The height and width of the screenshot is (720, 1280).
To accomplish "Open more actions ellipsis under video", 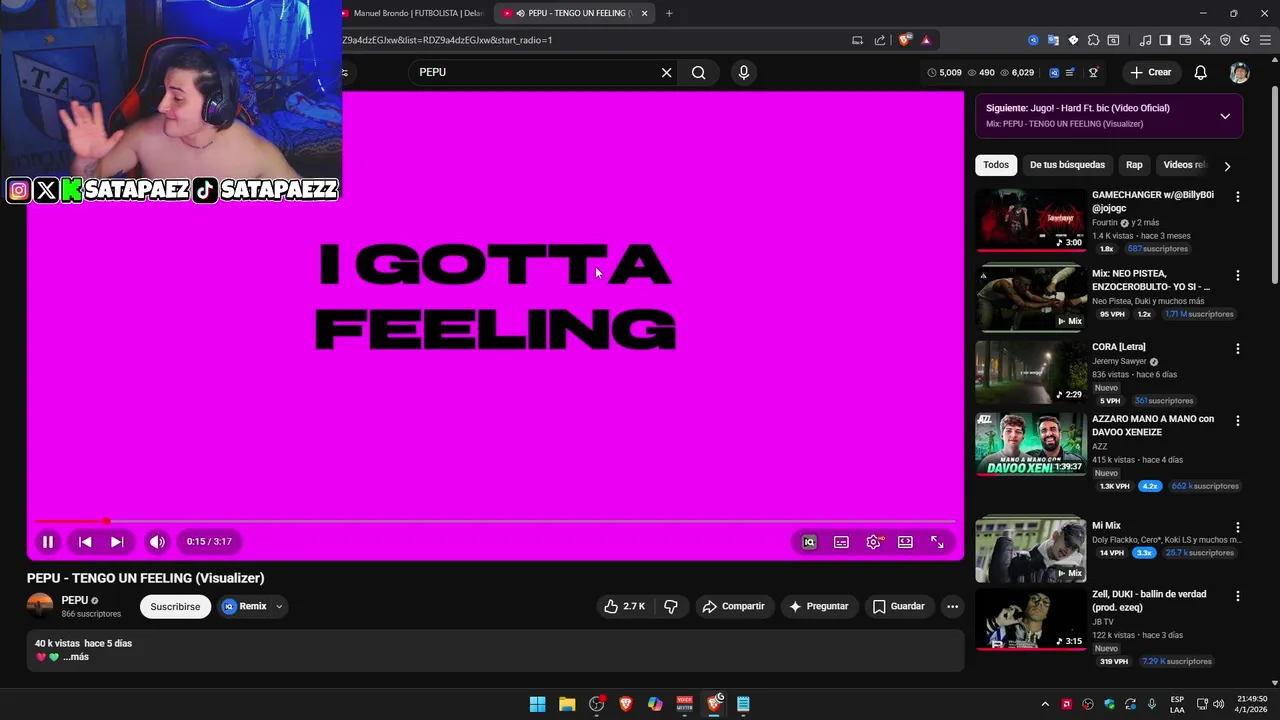I will coord(952,606).
